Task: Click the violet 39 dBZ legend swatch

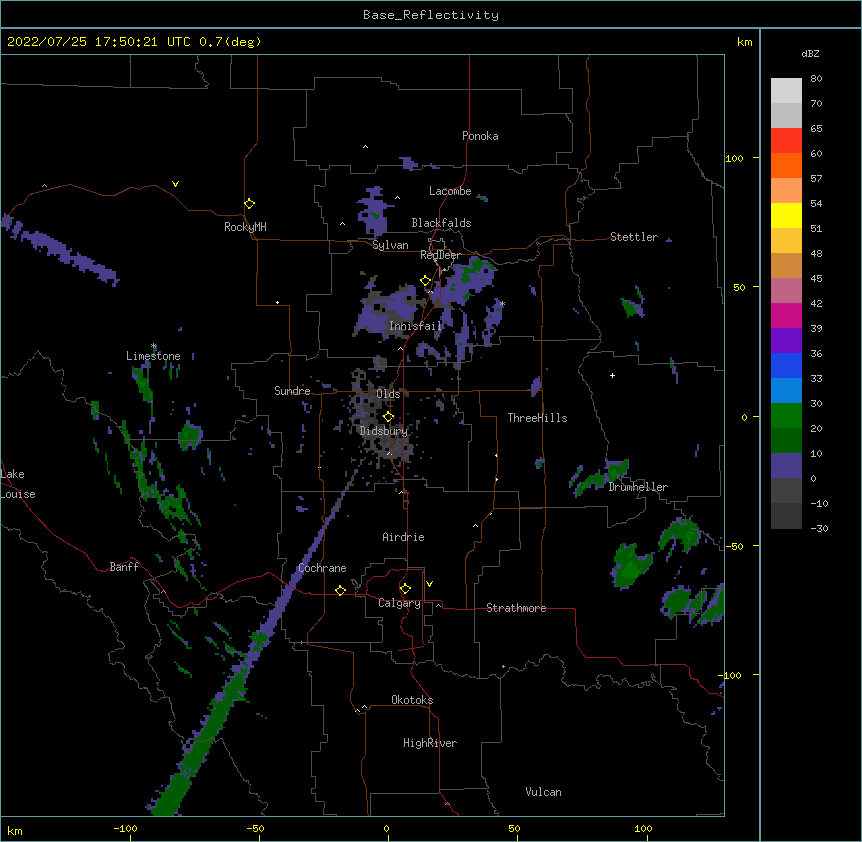Action: coord(786,341)
